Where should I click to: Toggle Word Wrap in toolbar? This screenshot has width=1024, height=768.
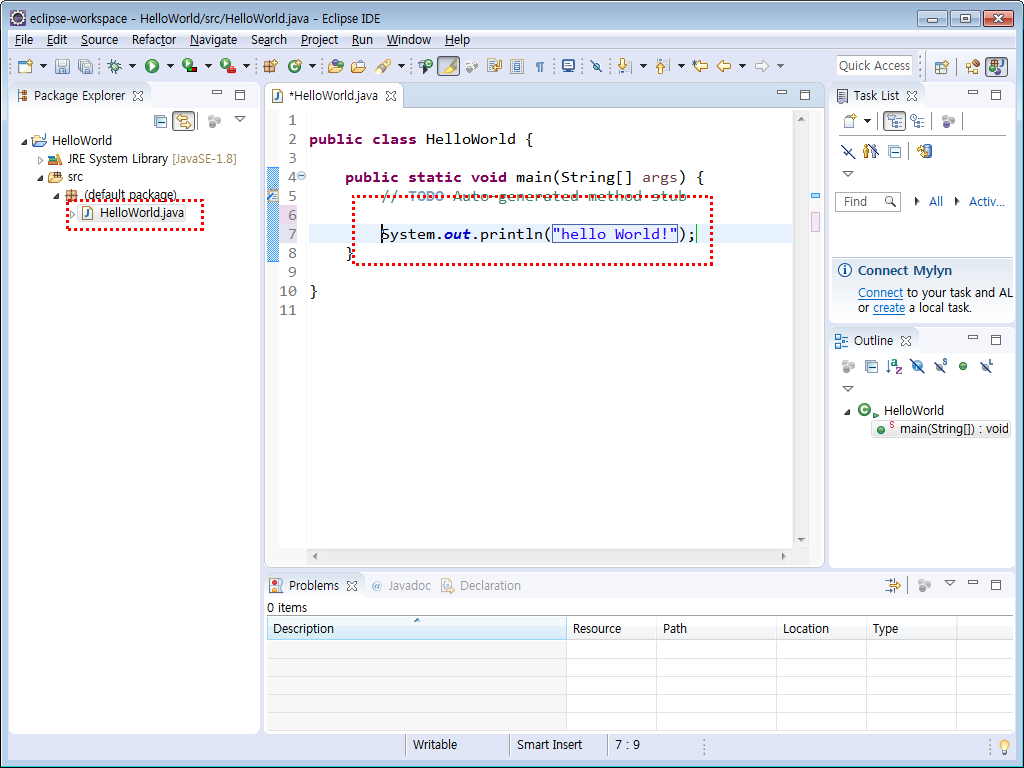point(494,66)
